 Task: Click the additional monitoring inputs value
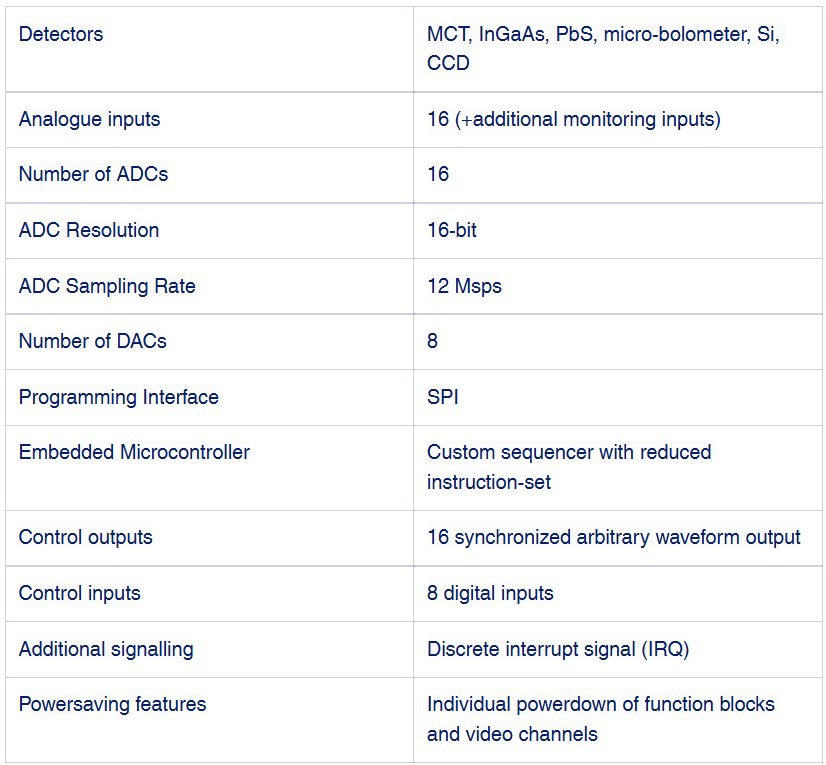[x=573, y=119]
